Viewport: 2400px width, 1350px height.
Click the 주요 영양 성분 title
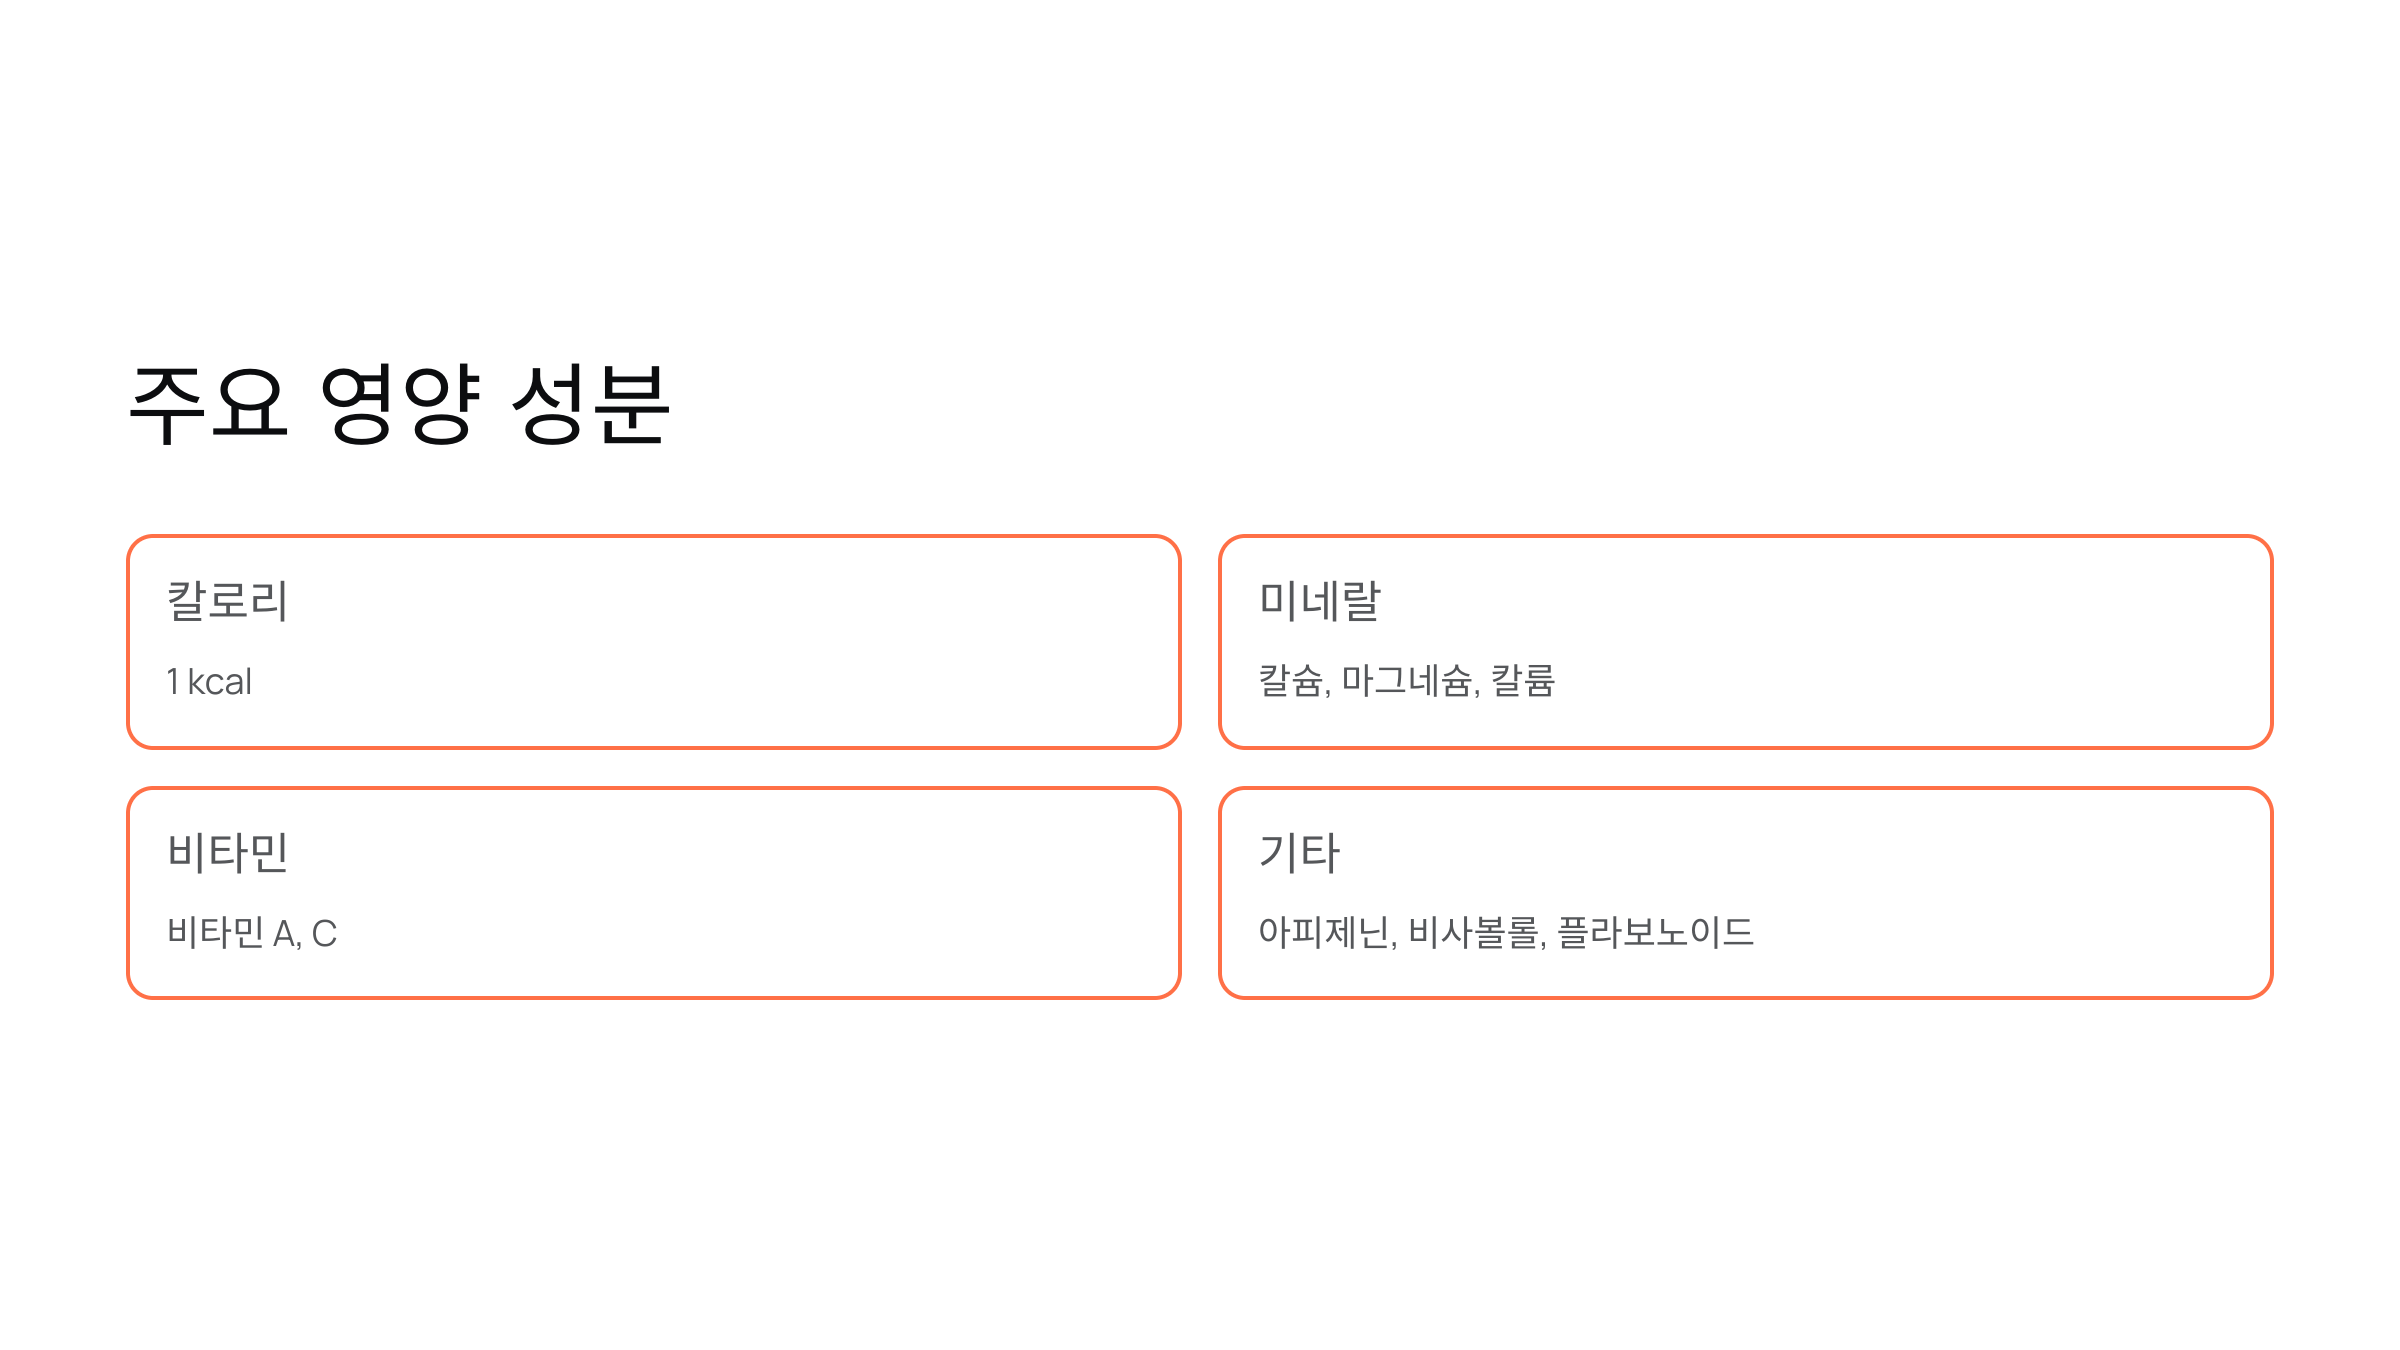point(399,404)
